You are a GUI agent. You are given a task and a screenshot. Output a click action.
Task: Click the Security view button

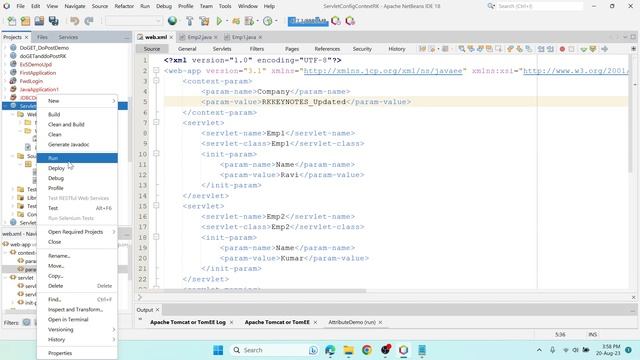[362, 49]
